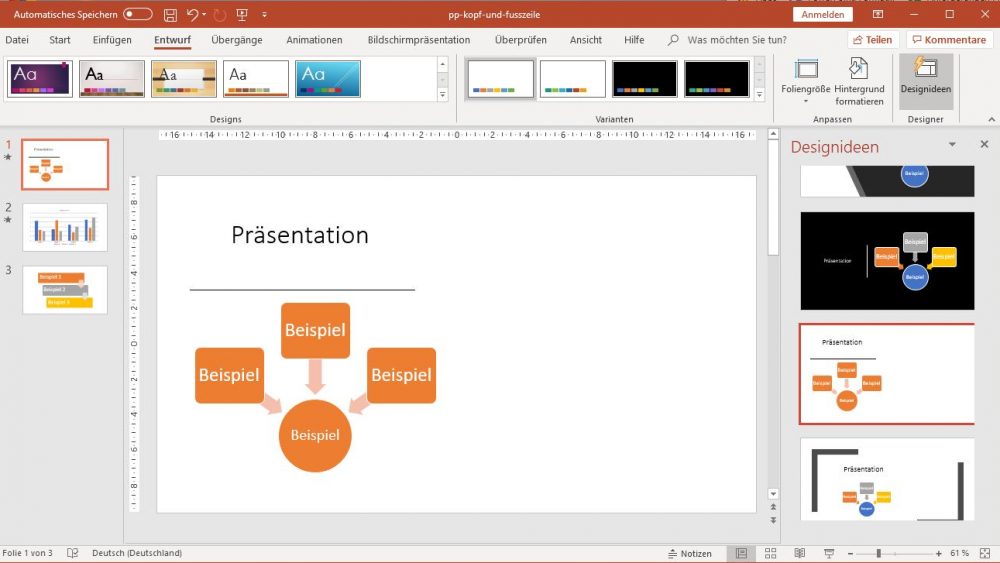Select the first white variant thumbnail
The width and height of the screenshot is (1000, 563).
click(501, 79)
